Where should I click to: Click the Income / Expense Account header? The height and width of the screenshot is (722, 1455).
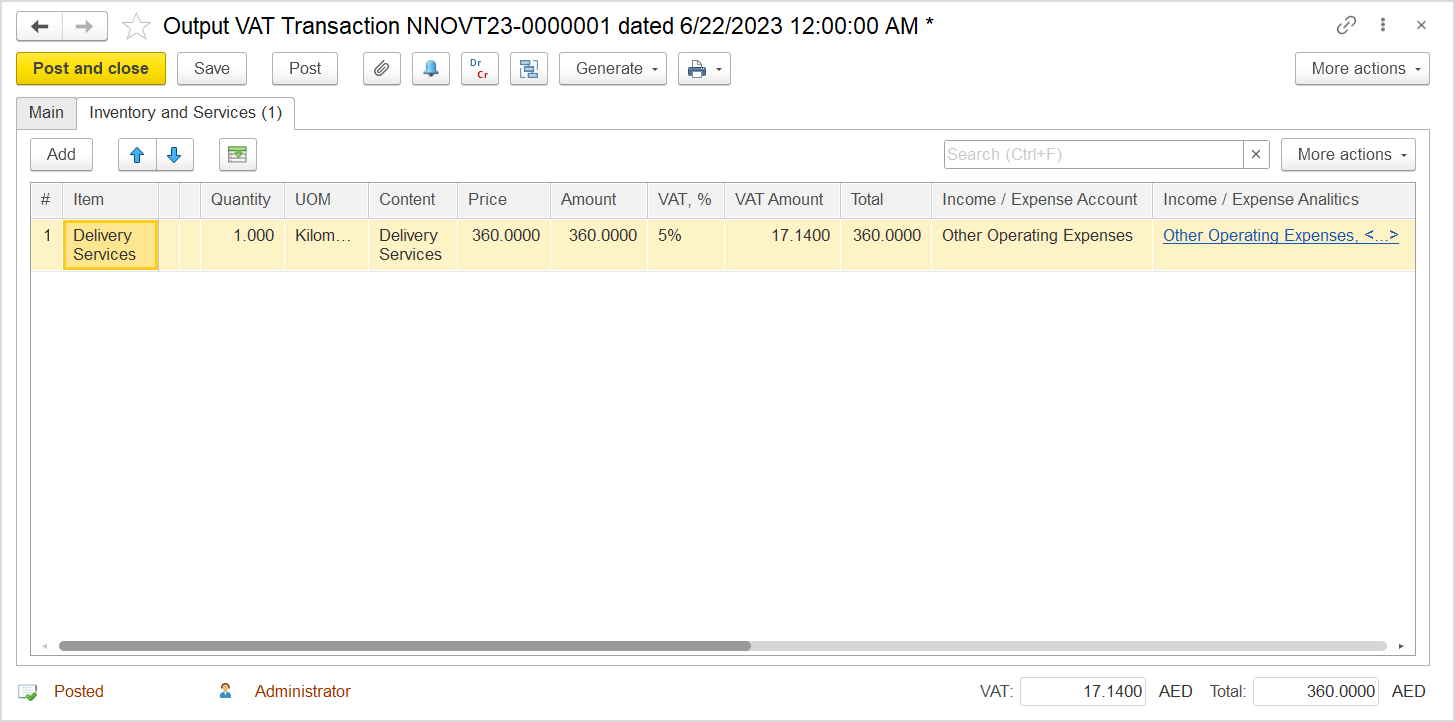click(1041, 200)
